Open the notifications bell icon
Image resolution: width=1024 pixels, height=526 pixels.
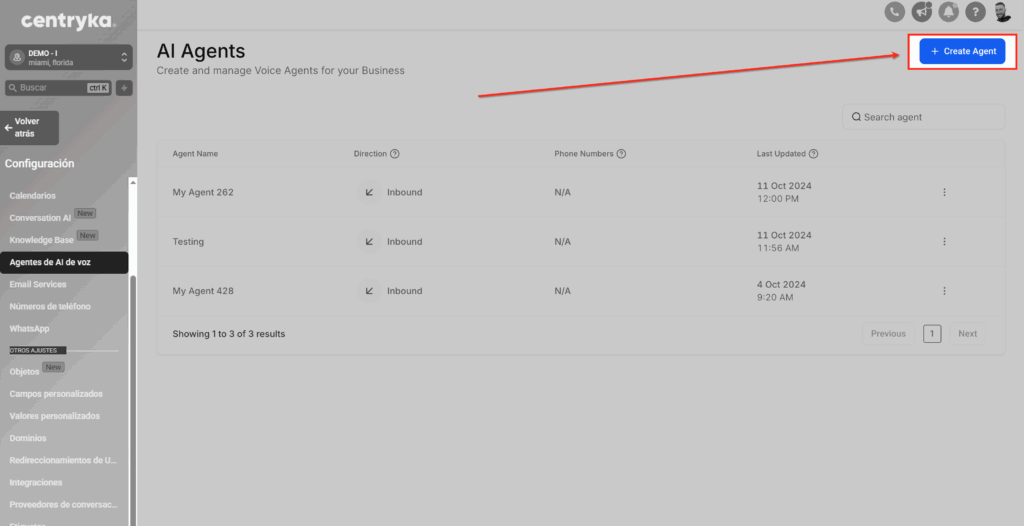tap(948, 12)
